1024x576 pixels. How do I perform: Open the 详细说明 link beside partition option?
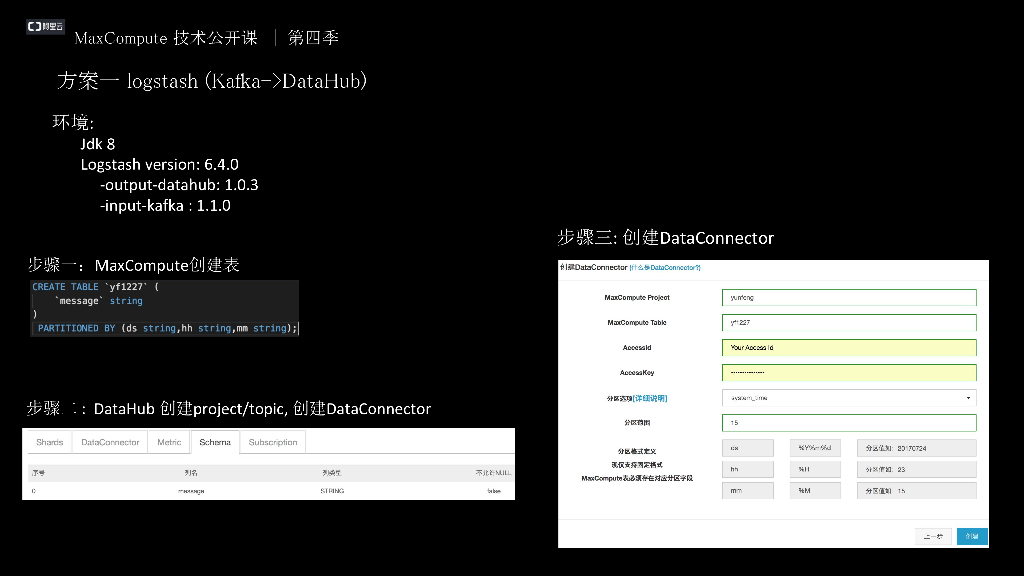[x=650, y=398]
